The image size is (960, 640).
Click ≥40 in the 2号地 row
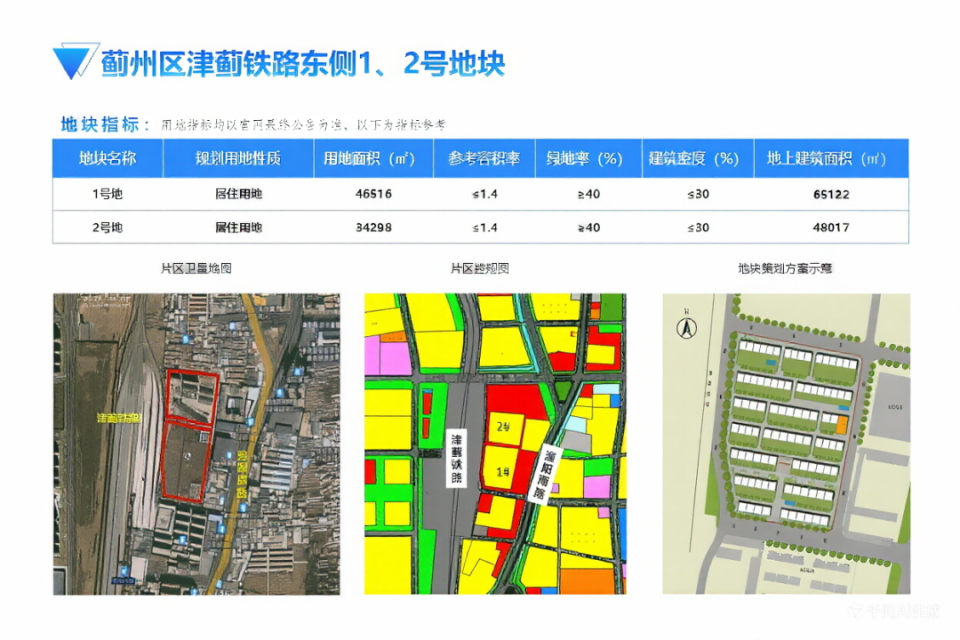click(x=588, y=228)
